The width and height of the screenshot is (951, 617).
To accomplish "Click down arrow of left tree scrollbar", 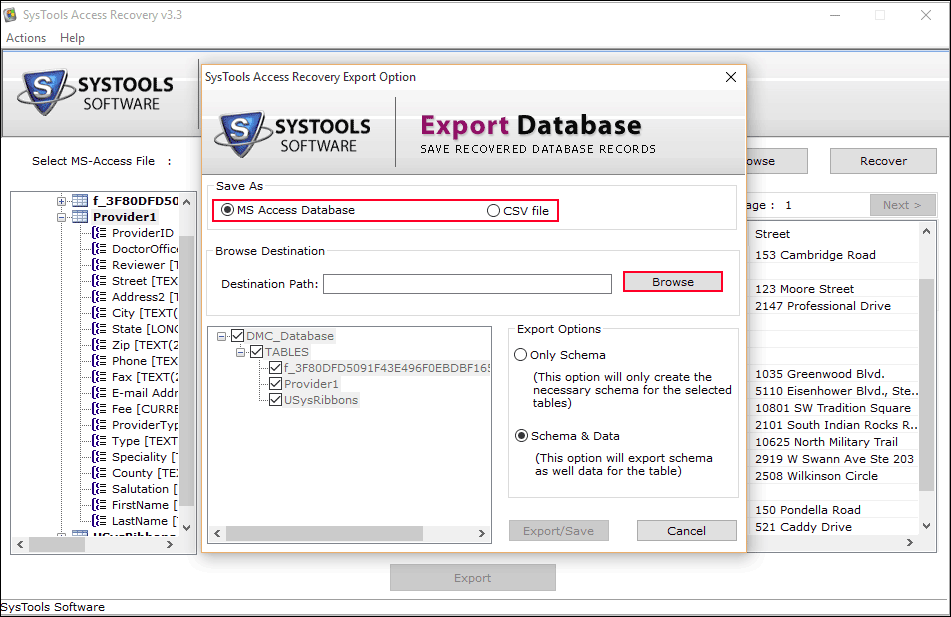I will point(187,528).
